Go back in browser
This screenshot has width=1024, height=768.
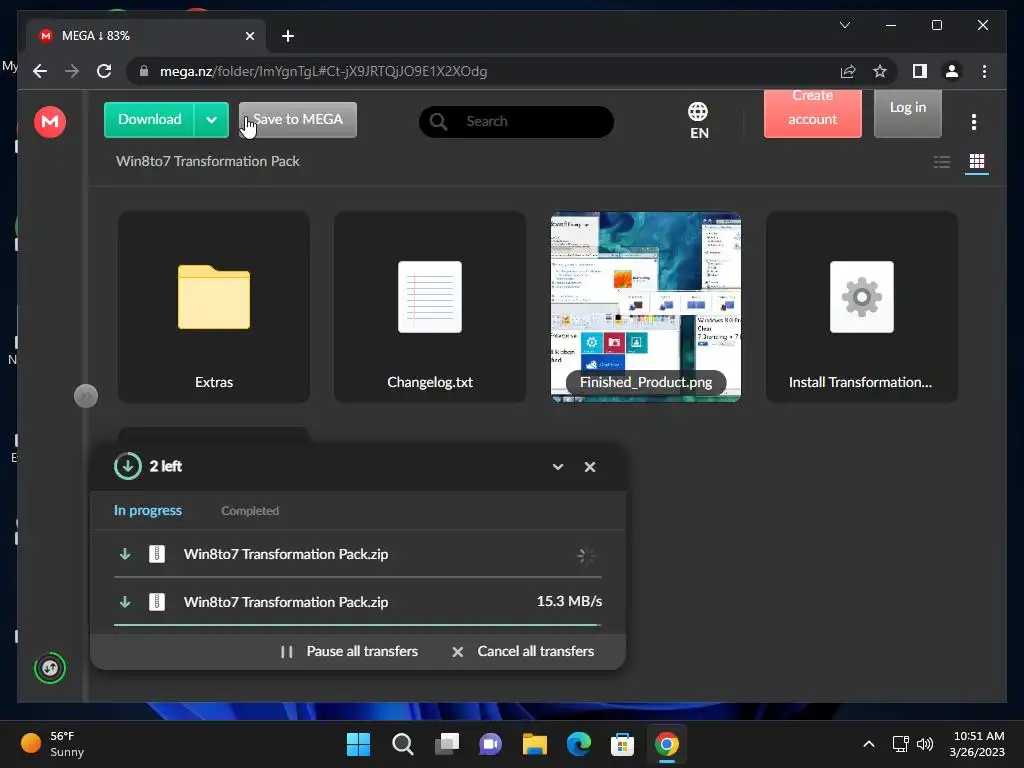point(40,71)
